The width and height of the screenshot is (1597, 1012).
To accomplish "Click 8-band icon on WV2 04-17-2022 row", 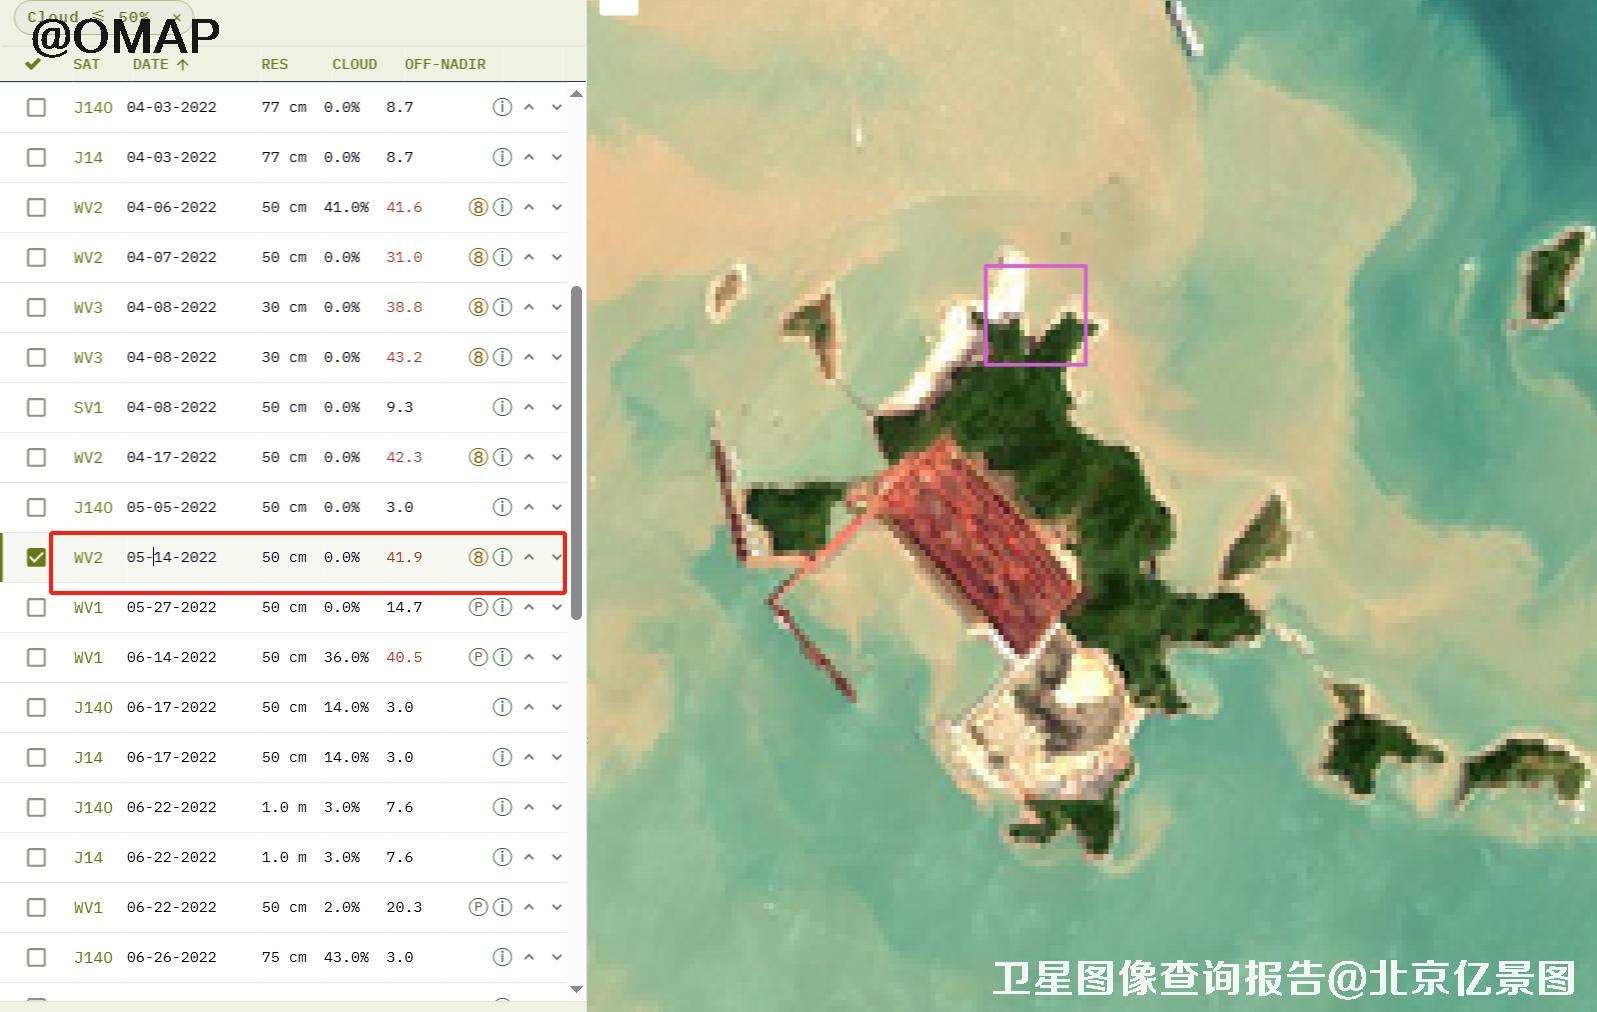I will pos(478,457).
